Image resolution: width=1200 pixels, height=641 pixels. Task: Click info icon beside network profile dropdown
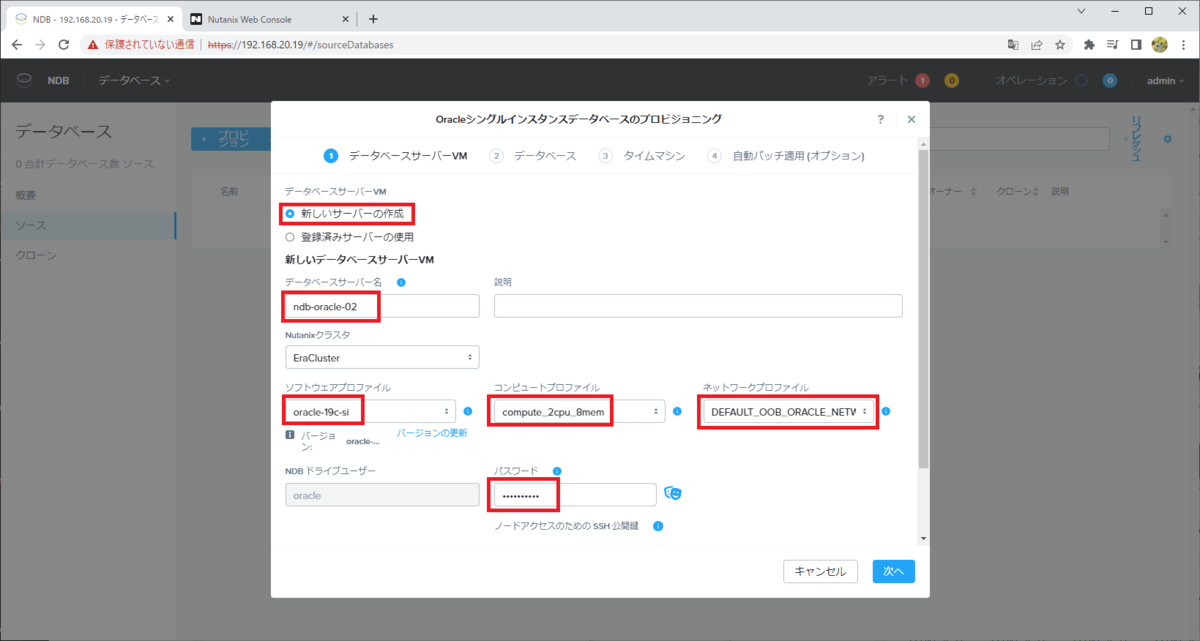tap(886, 411)
